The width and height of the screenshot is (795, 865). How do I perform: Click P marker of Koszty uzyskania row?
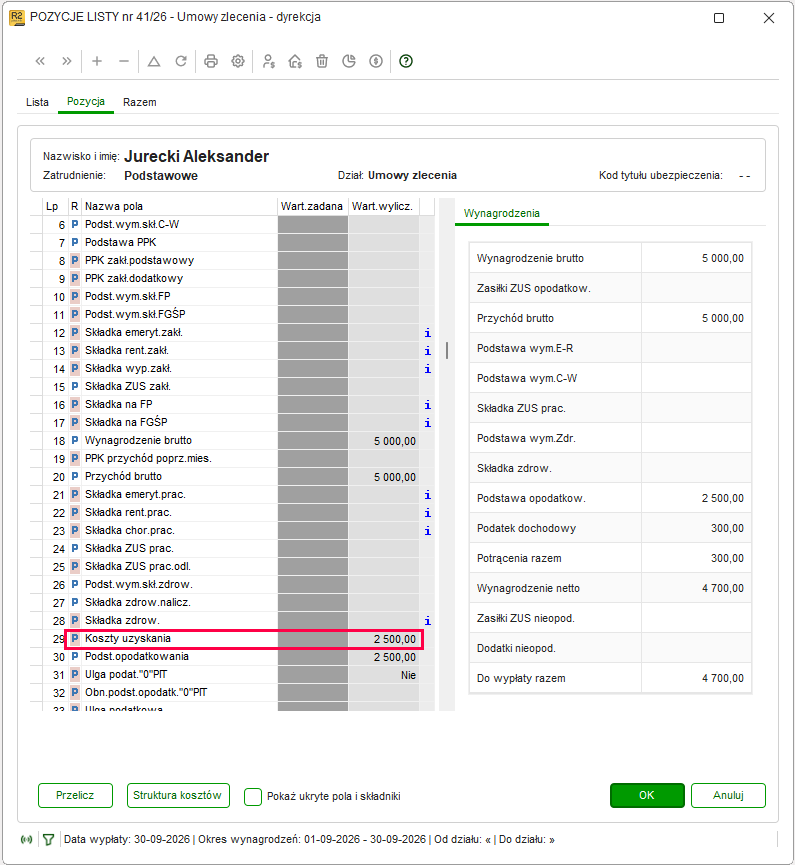(x=74, y=639)
